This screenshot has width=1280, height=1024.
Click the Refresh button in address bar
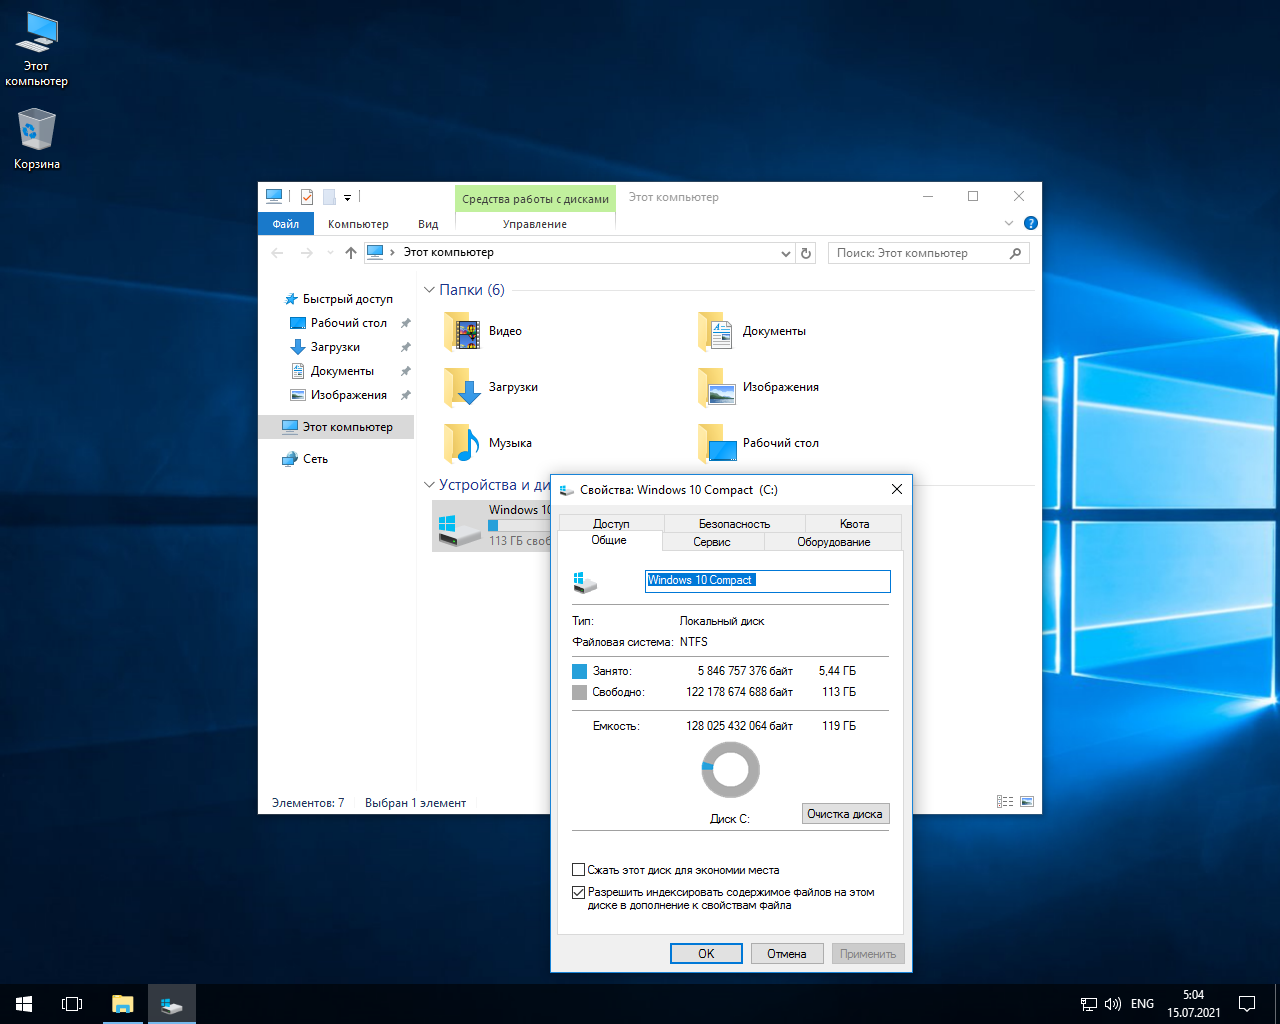click(x=806, y=253)
